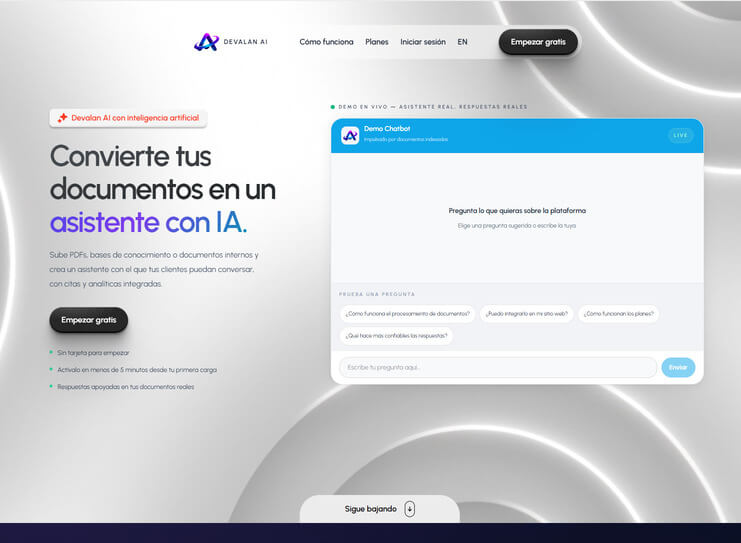Click the PRUEBA UNA PREGUNTA label
The height and width of the screenshot is (543, 741).
(377, 294)
